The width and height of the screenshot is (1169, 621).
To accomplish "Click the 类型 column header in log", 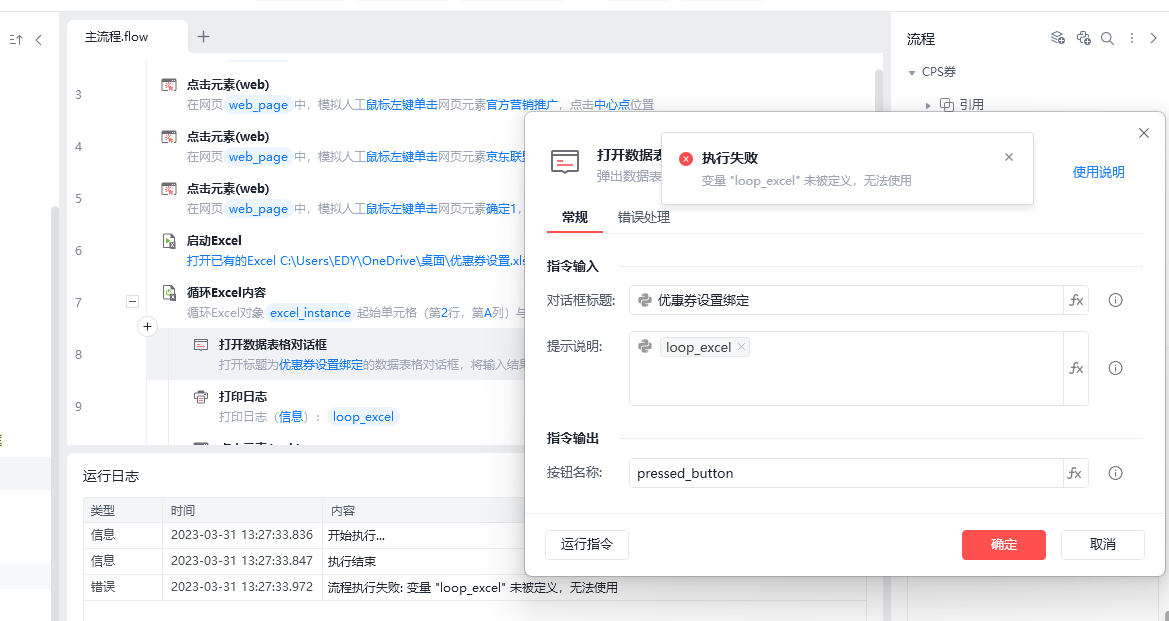I will tap(103, 511).
